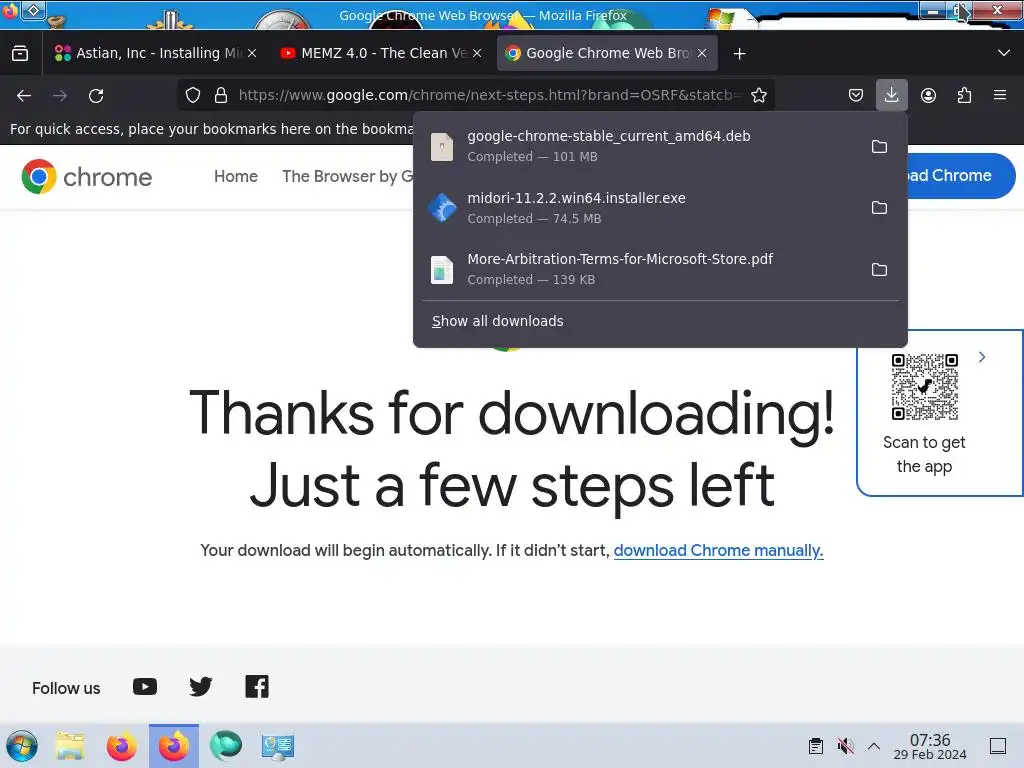Reload the current page
Viewport: 1024px width, 768px height.
96,95
